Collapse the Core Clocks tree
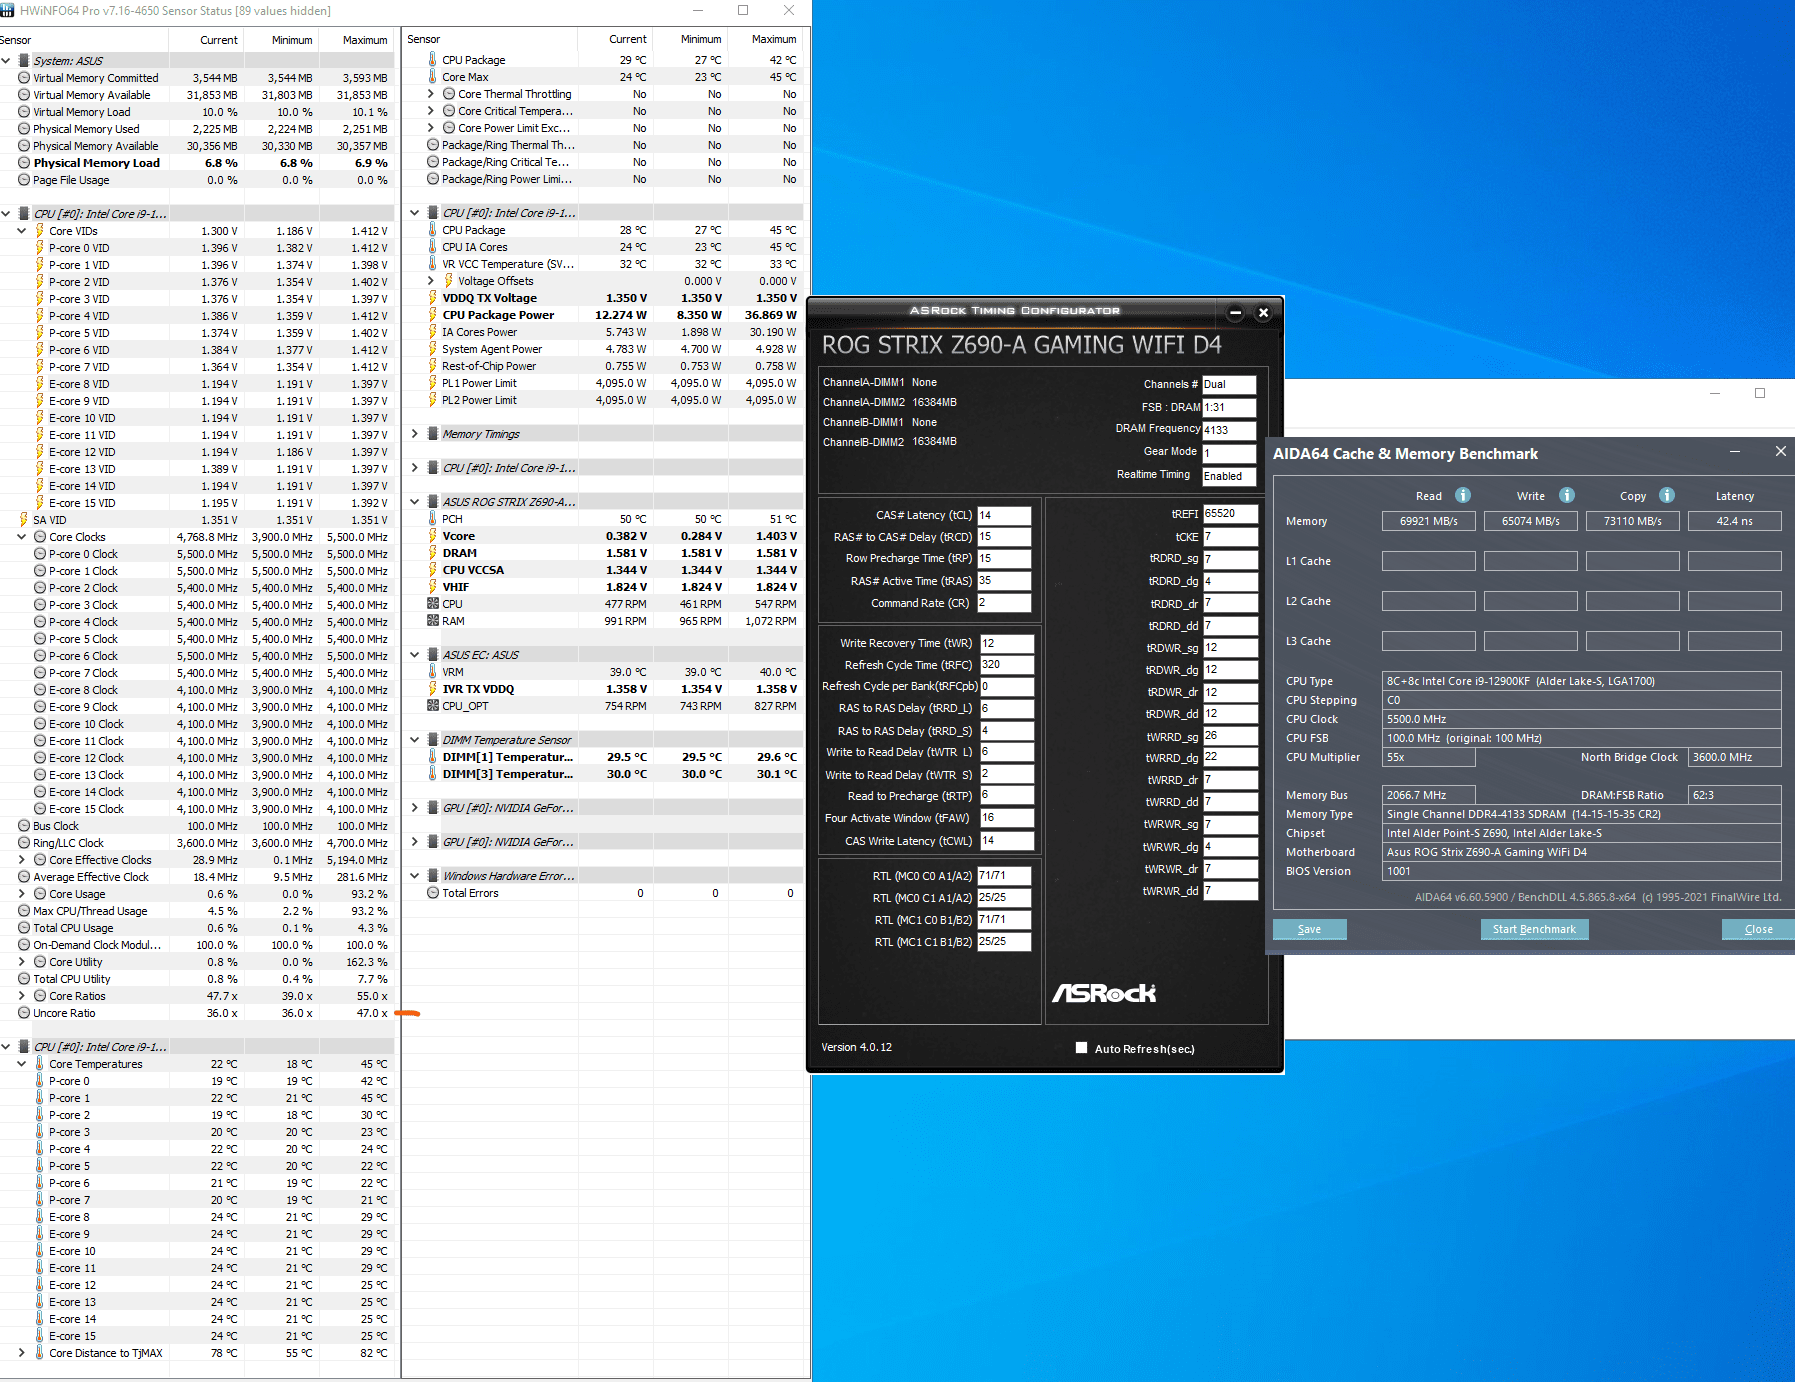Image resolution: width=1795 pixels, height=1382 pixels. (x=22, y=537)
